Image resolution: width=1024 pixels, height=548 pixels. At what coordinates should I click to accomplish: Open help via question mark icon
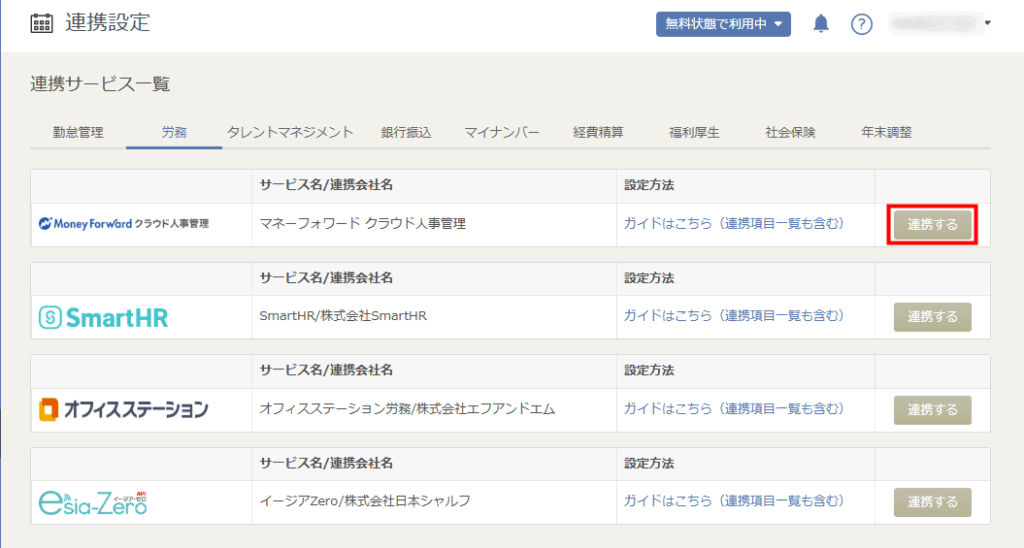[861, 24]
